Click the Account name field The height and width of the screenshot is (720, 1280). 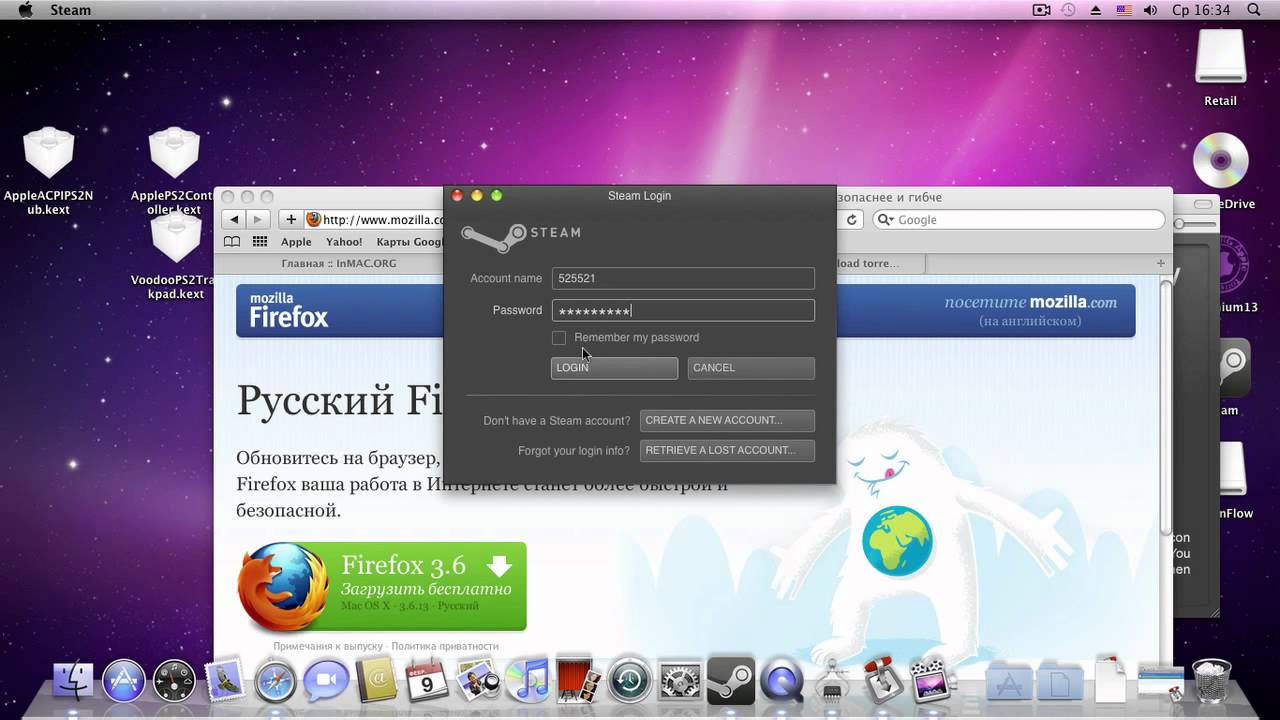coord(683,279)
